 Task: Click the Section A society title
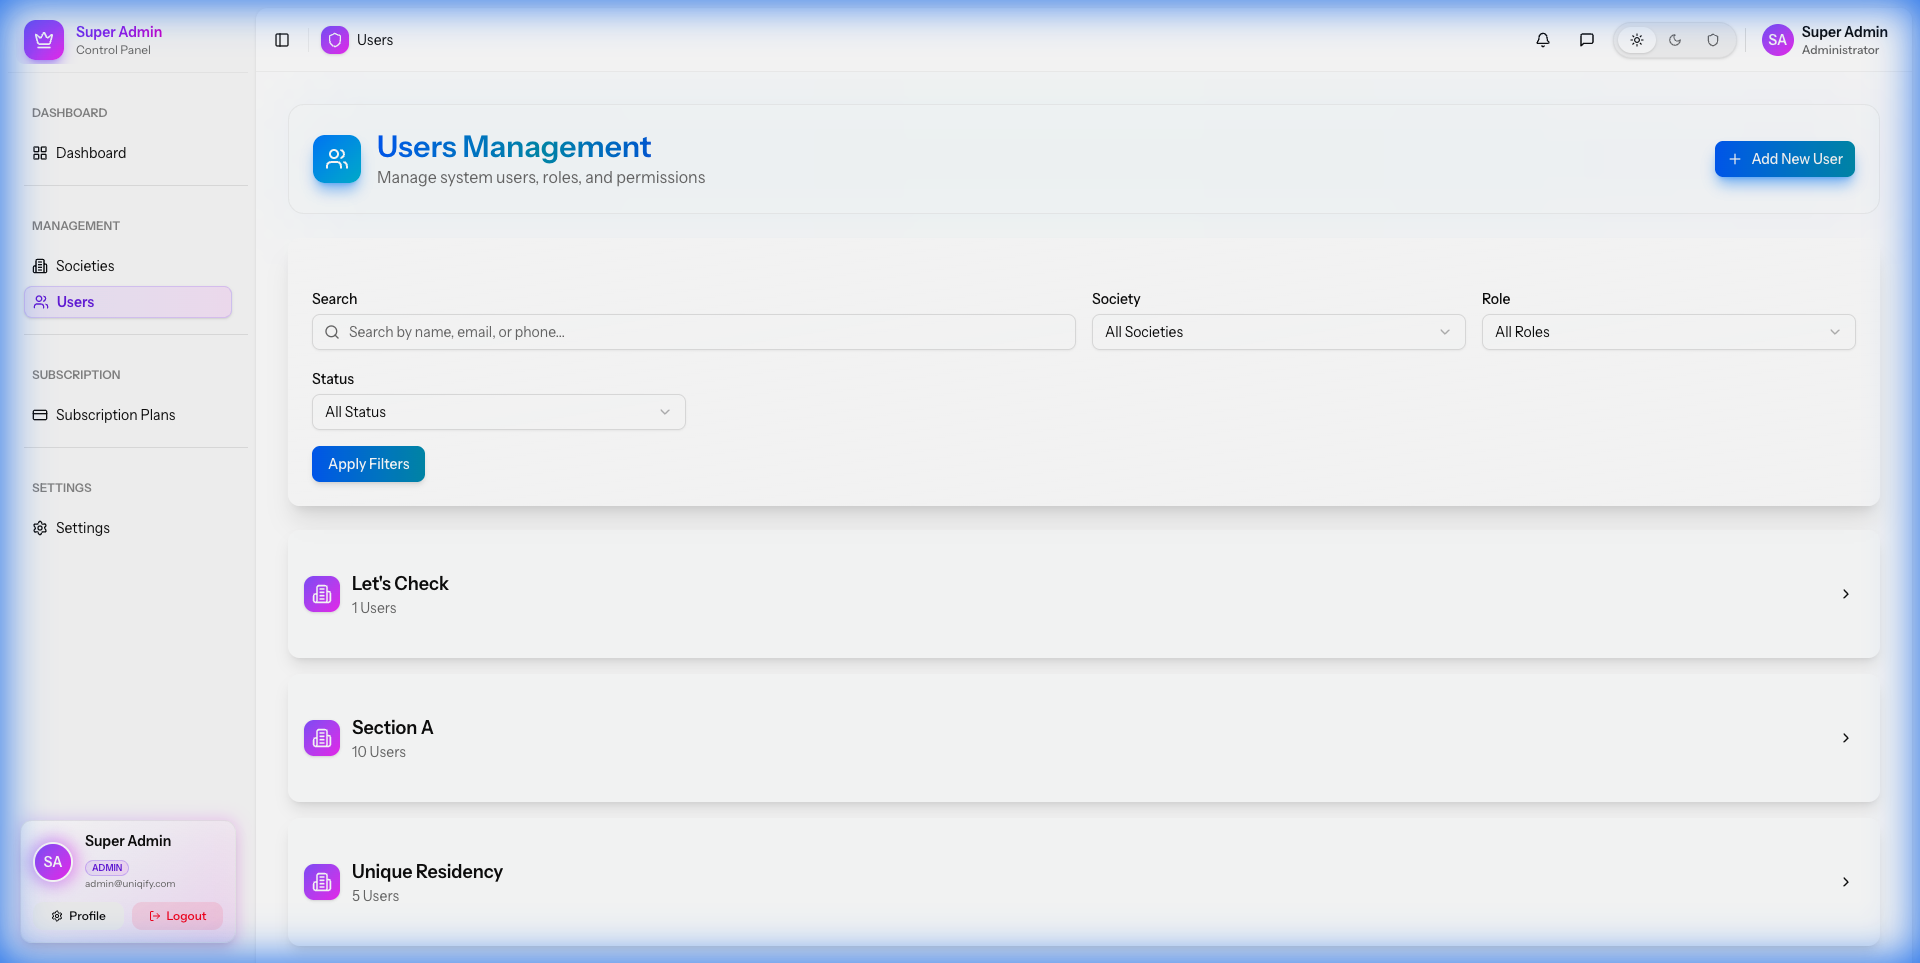(x=392, y=728)
